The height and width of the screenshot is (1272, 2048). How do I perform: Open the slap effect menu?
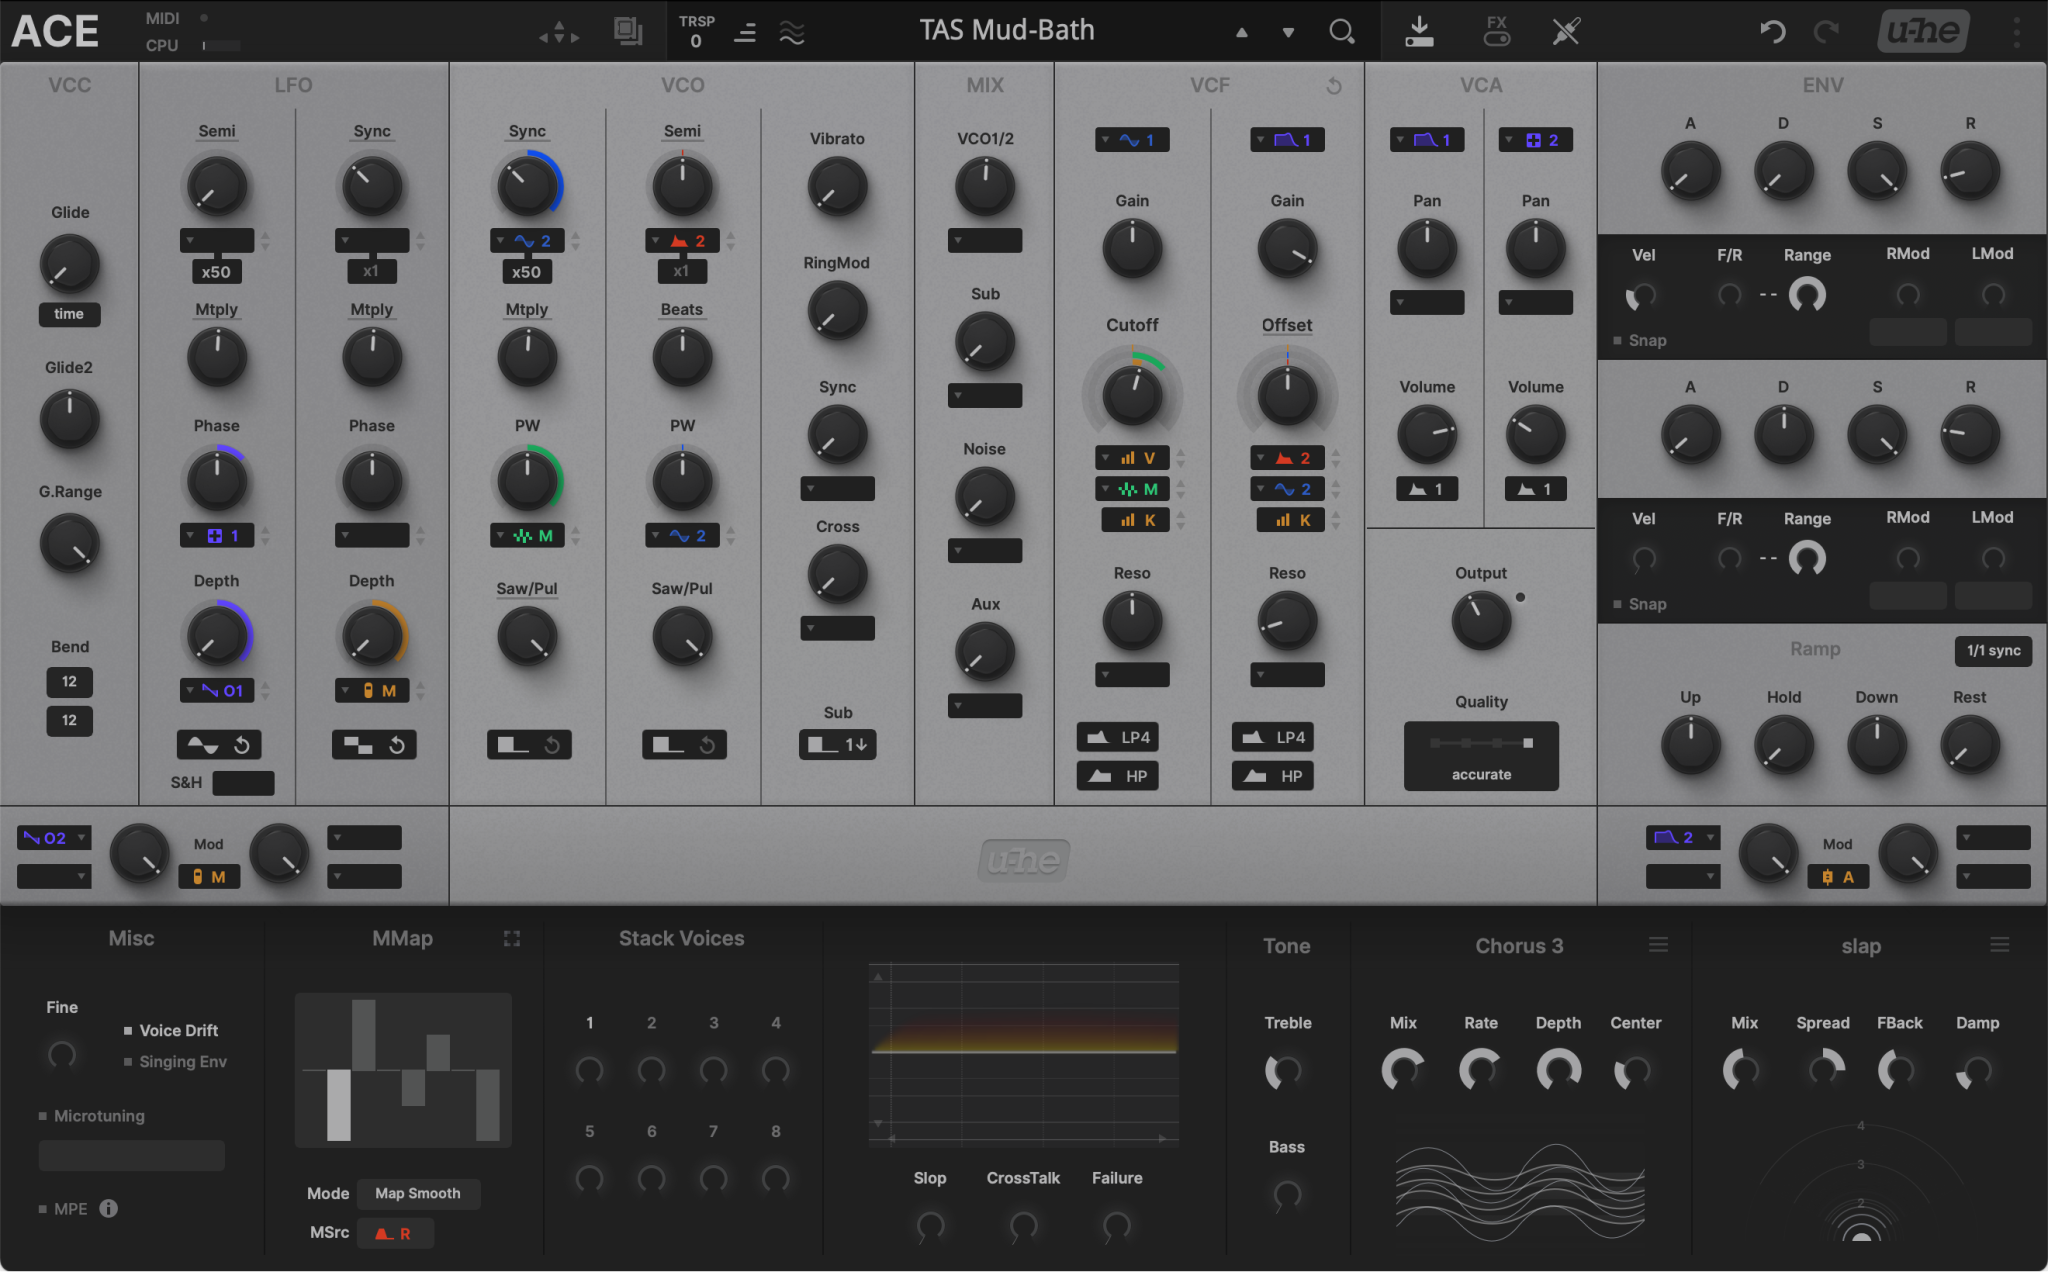click(1999, 945)
